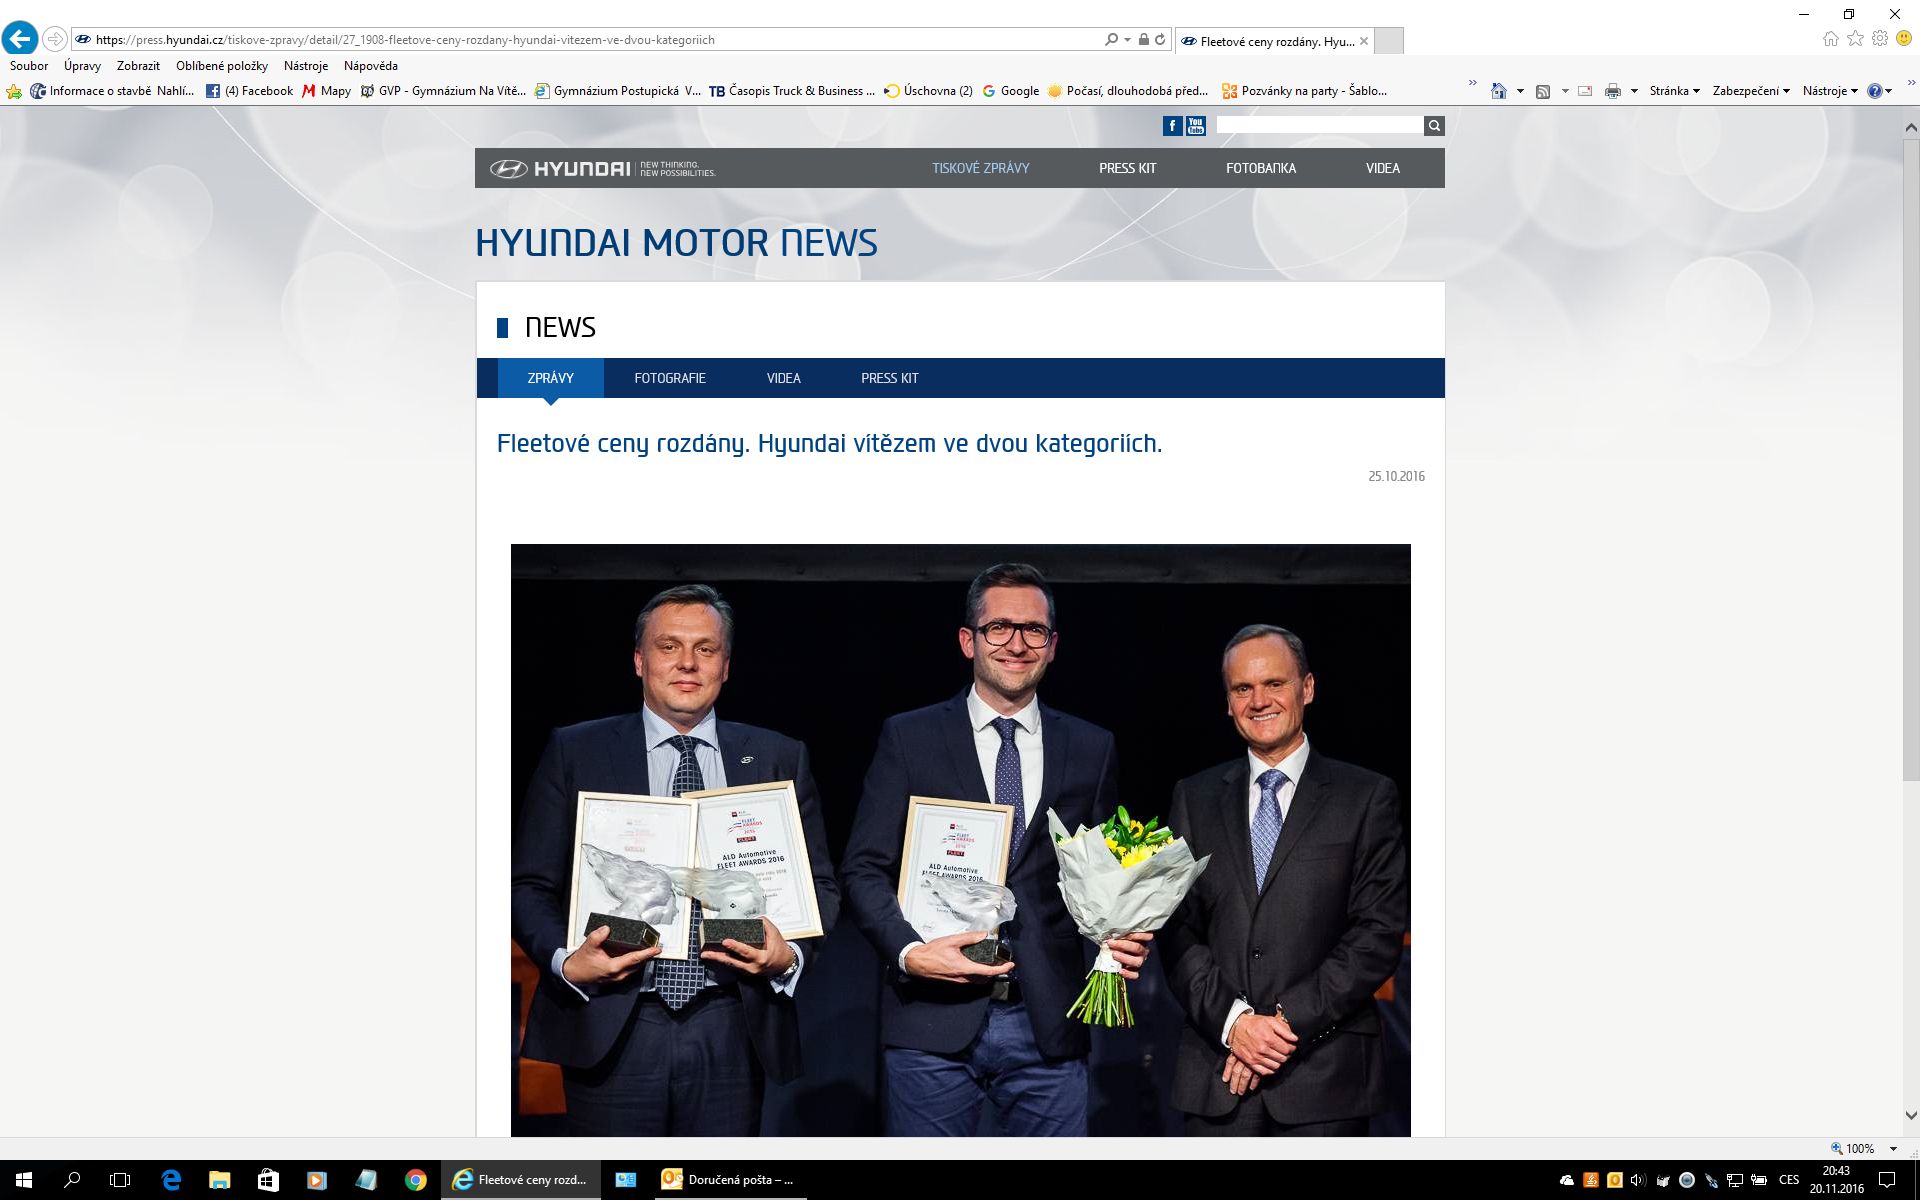Click the site search text field

(x=1320, y=125)
